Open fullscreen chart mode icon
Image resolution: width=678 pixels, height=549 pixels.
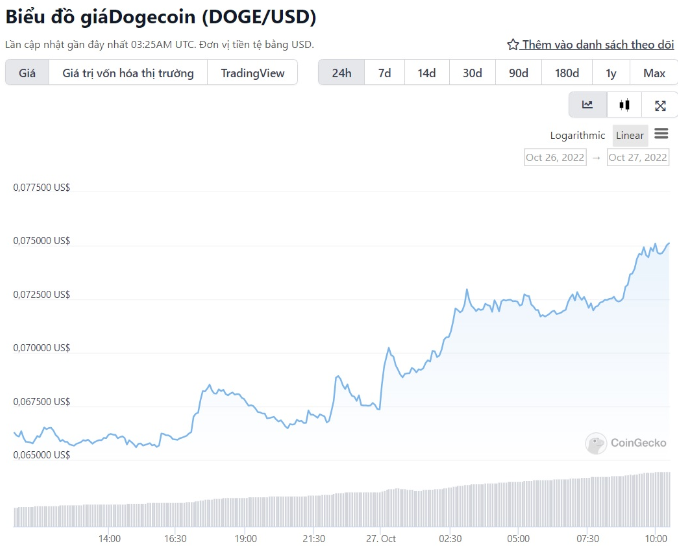(660, 105)
